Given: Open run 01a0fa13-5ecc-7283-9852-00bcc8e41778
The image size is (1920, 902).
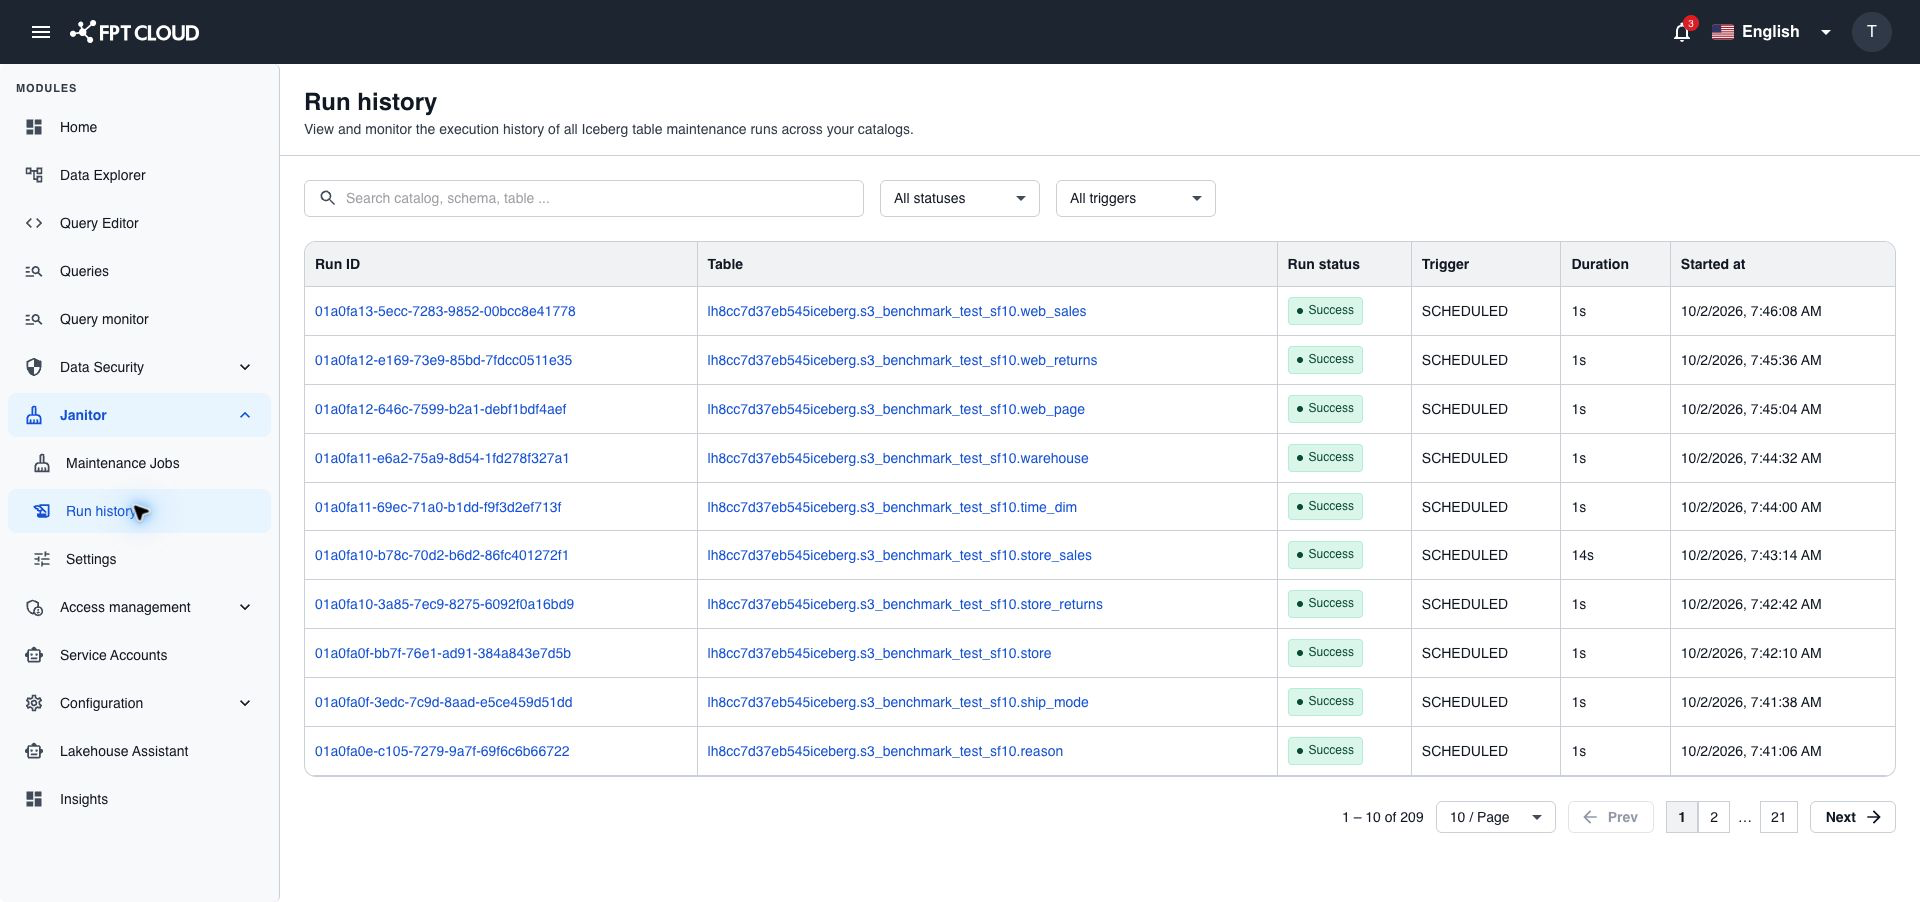Looking at the screenshot, I should click(445, 311).
